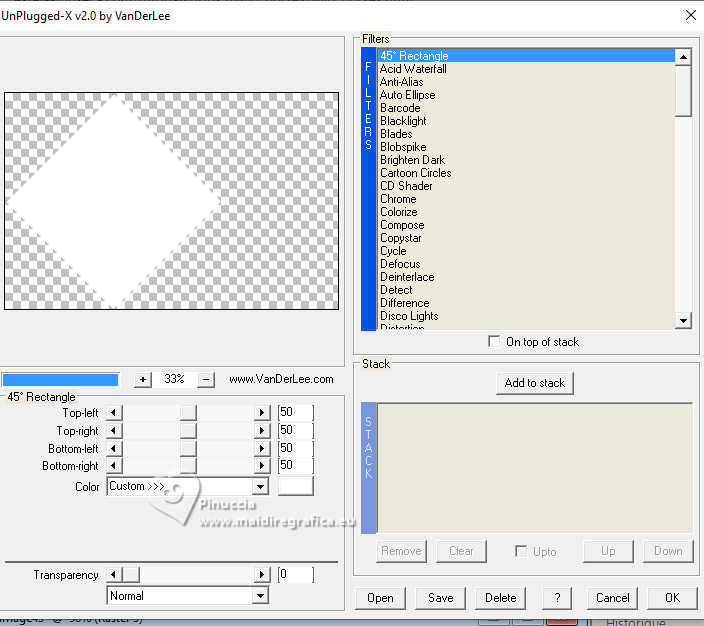Select 45° Rectangle filter in list
This screenshot has height=626, width=704.
point(526,56)
